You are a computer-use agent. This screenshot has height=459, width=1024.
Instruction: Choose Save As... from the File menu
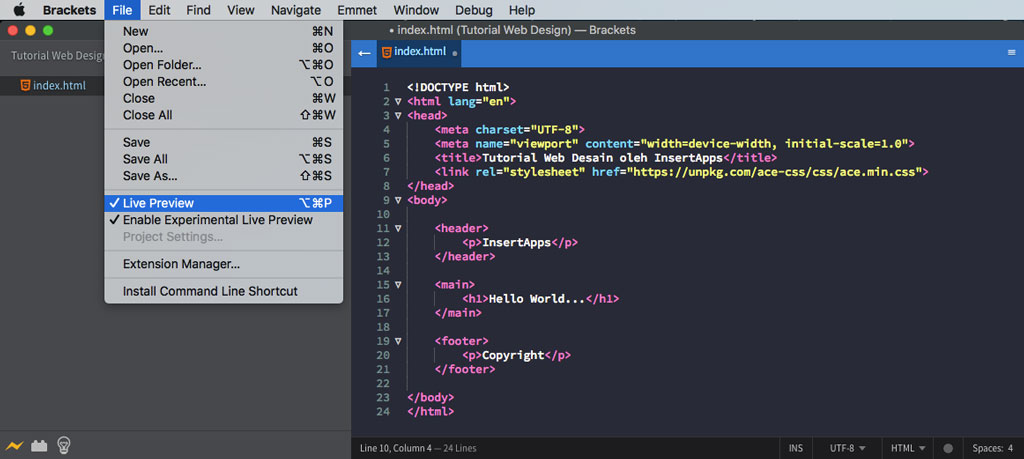coord(223,176)
